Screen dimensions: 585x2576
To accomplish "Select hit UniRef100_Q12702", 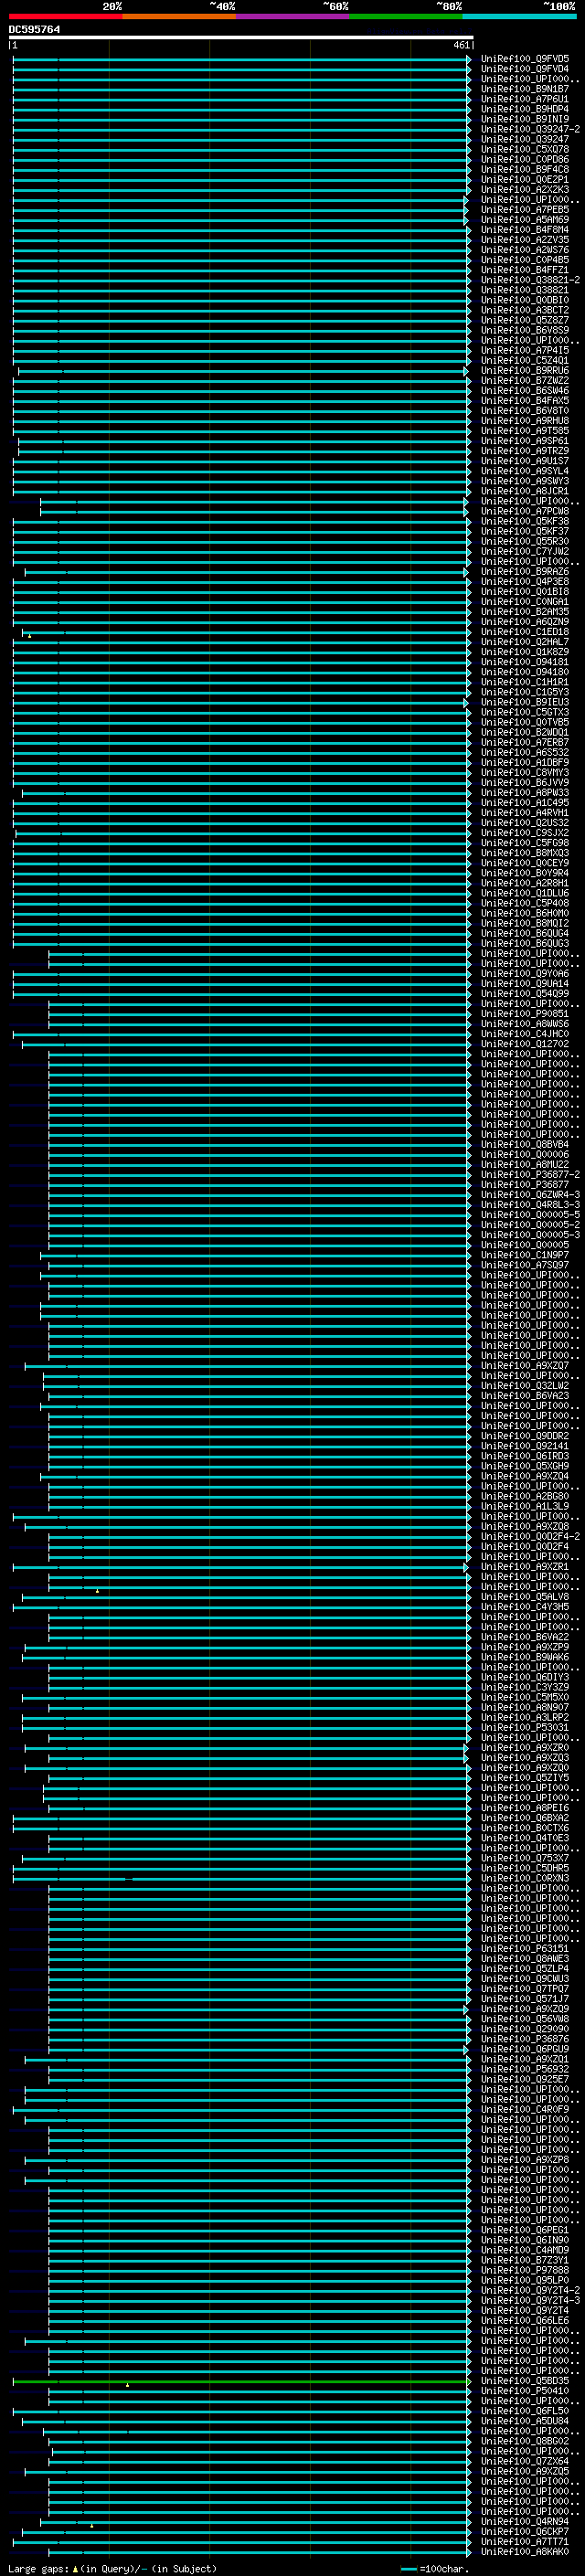I will click(x=525, y=1044).
